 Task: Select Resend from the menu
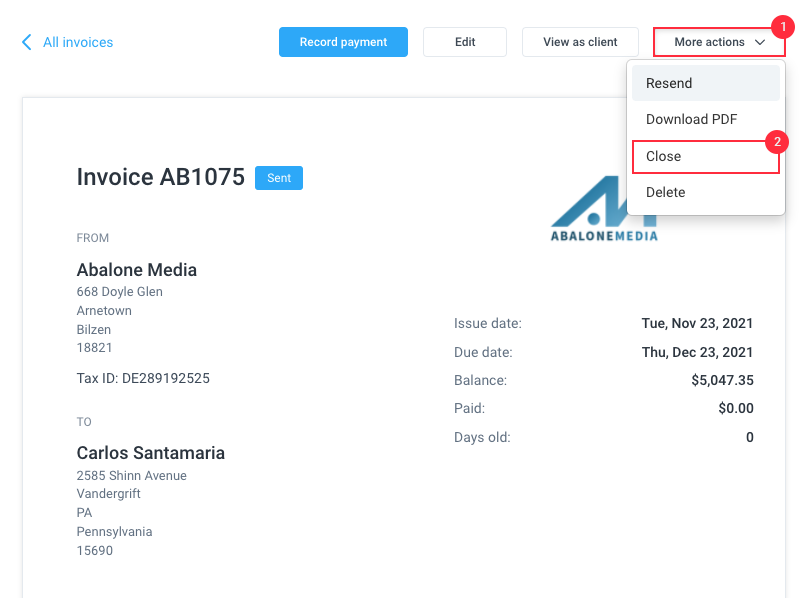click(x=705, y=83)
